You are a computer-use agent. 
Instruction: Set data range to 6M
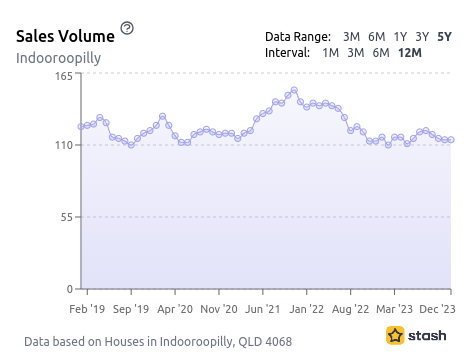(376, 37)
